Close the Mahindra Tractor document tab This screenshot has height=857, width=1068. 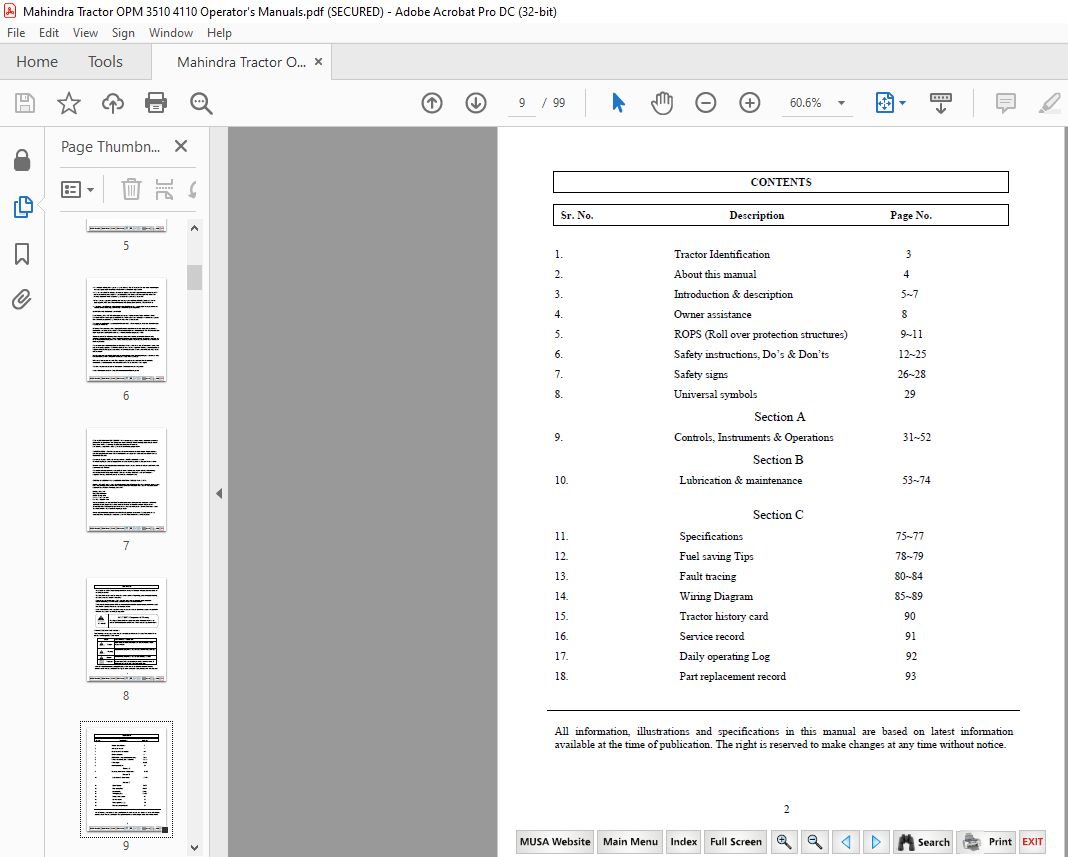tap(318, 61)
